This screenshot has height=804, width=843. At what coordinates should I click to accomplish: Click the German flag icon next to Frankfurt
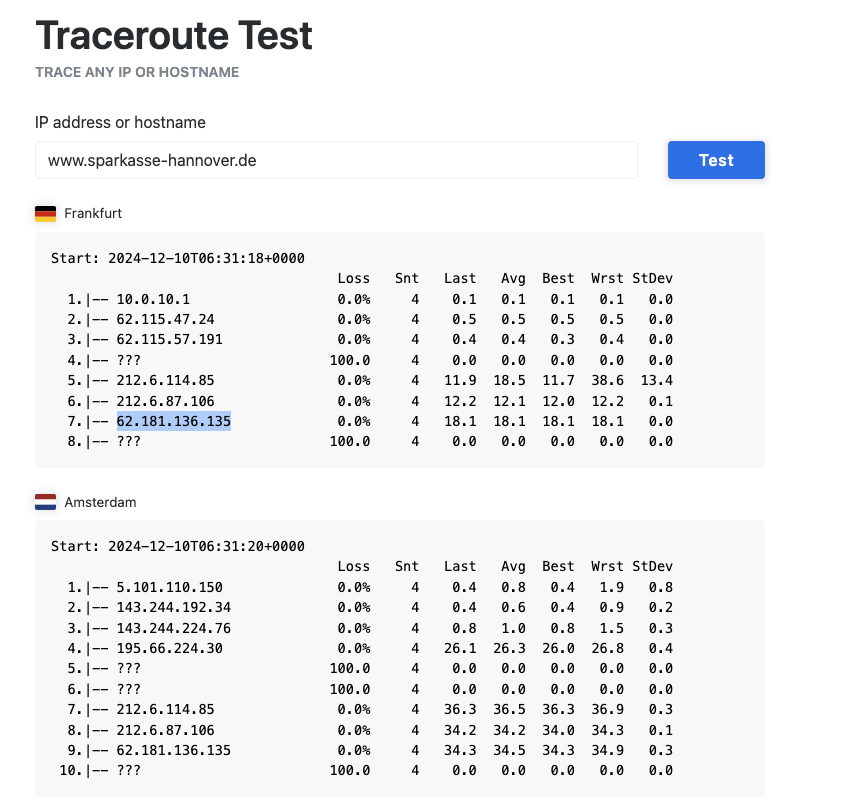tap(46, 214)
